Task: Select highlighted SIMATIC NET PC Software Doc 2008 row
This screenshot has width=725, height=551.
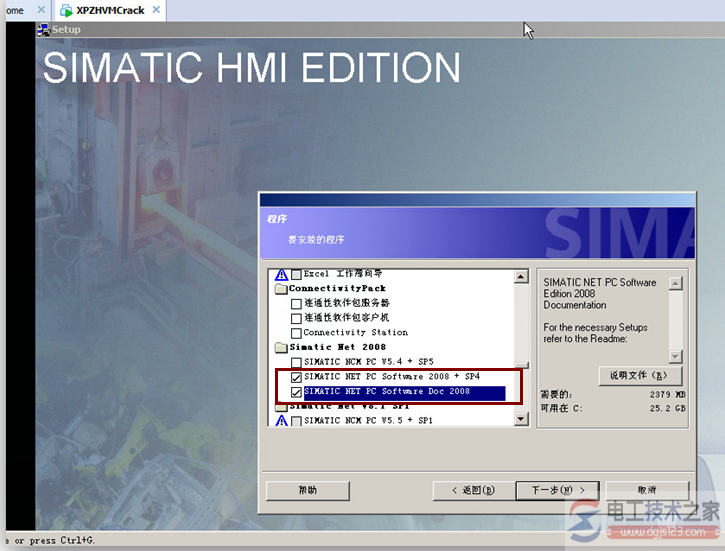Action: tap(405, 392)
